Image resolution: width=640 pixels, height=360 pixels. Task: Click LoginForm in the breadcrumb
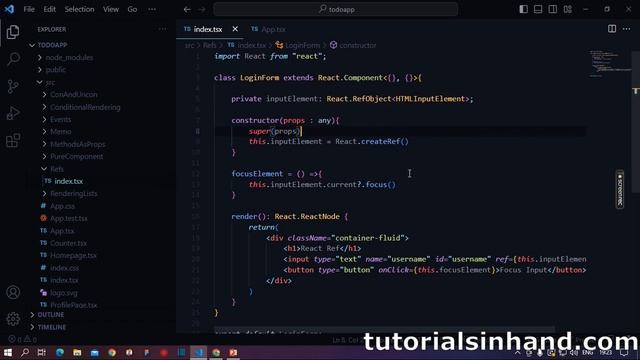tap(302, 45)
